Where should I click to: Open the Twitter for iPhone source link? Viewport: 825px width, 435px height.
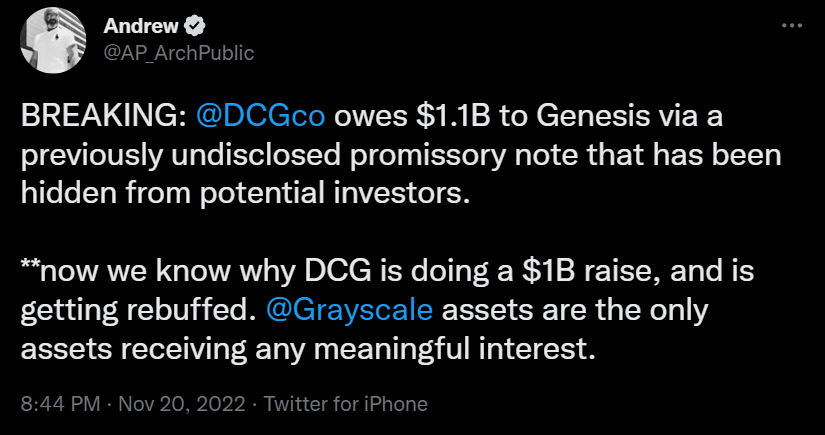coord(345,404)
